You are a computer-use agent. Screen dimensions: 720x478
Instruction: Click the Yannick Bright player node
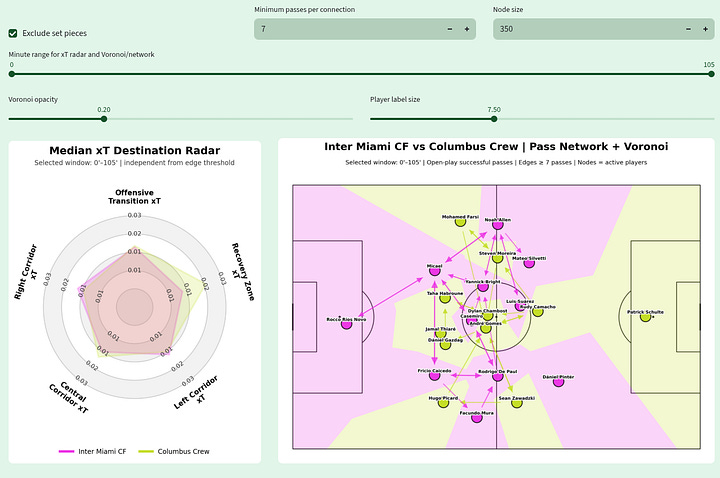coord(483,287)
